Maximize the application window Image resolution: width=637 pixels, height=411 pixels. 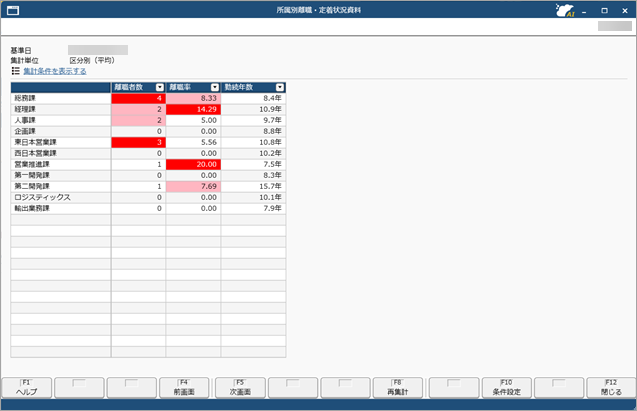(604, 11)
